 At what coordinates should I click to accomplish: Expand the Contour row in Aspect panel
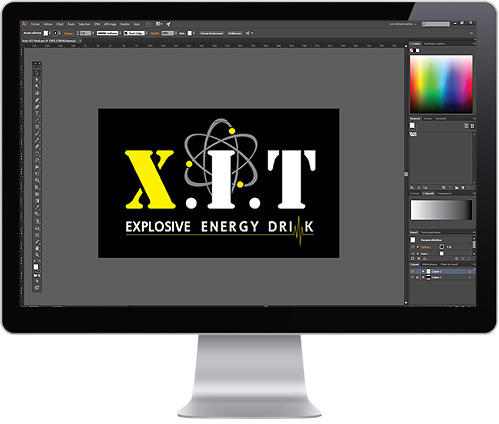pos(418,247)
